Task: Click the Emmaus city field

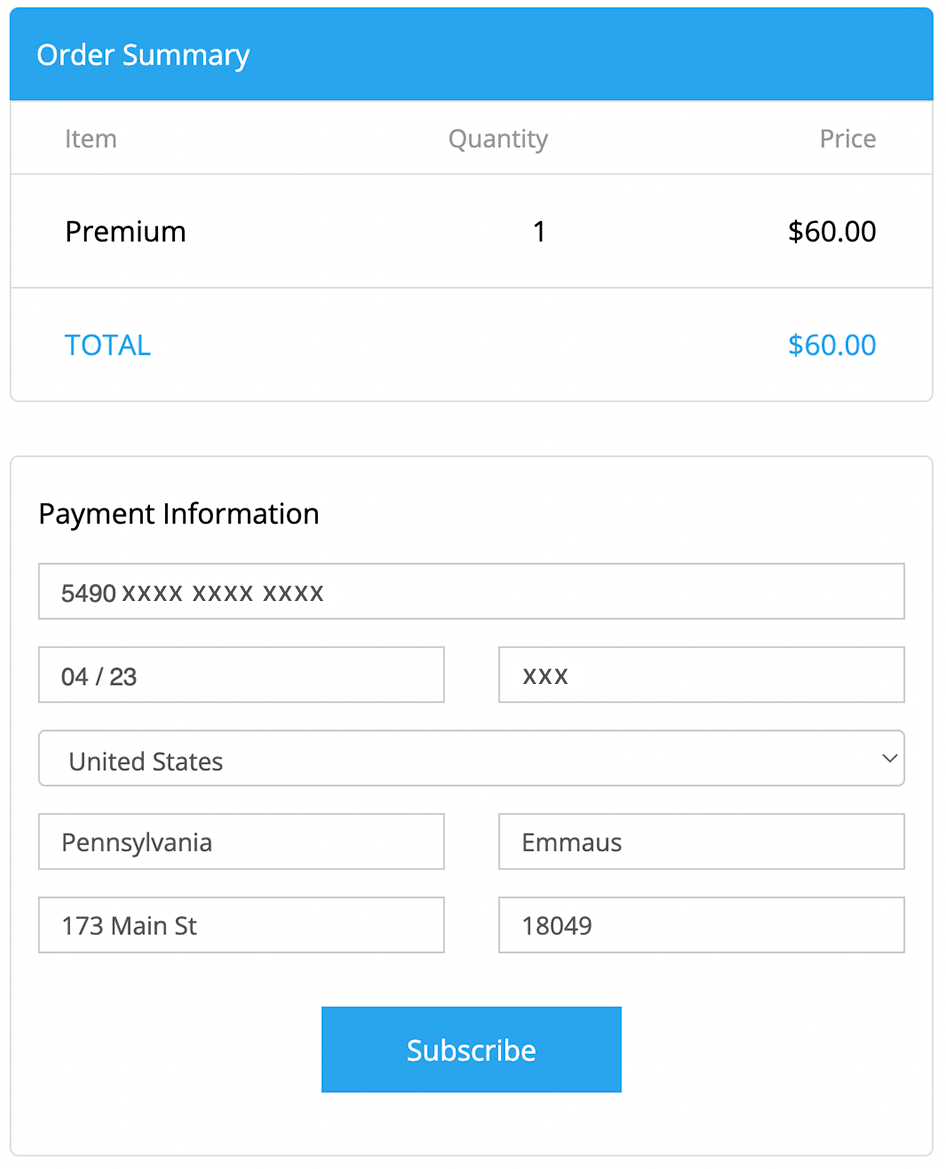Action: pos(701,842)
